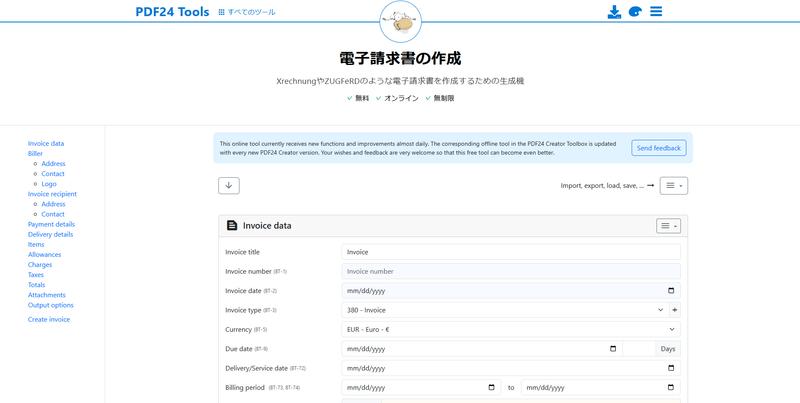Viewport: 800px width, 403px height.
Task: Click the 無料 feature label
Action: pyautogui.click(x=362, y=98)
